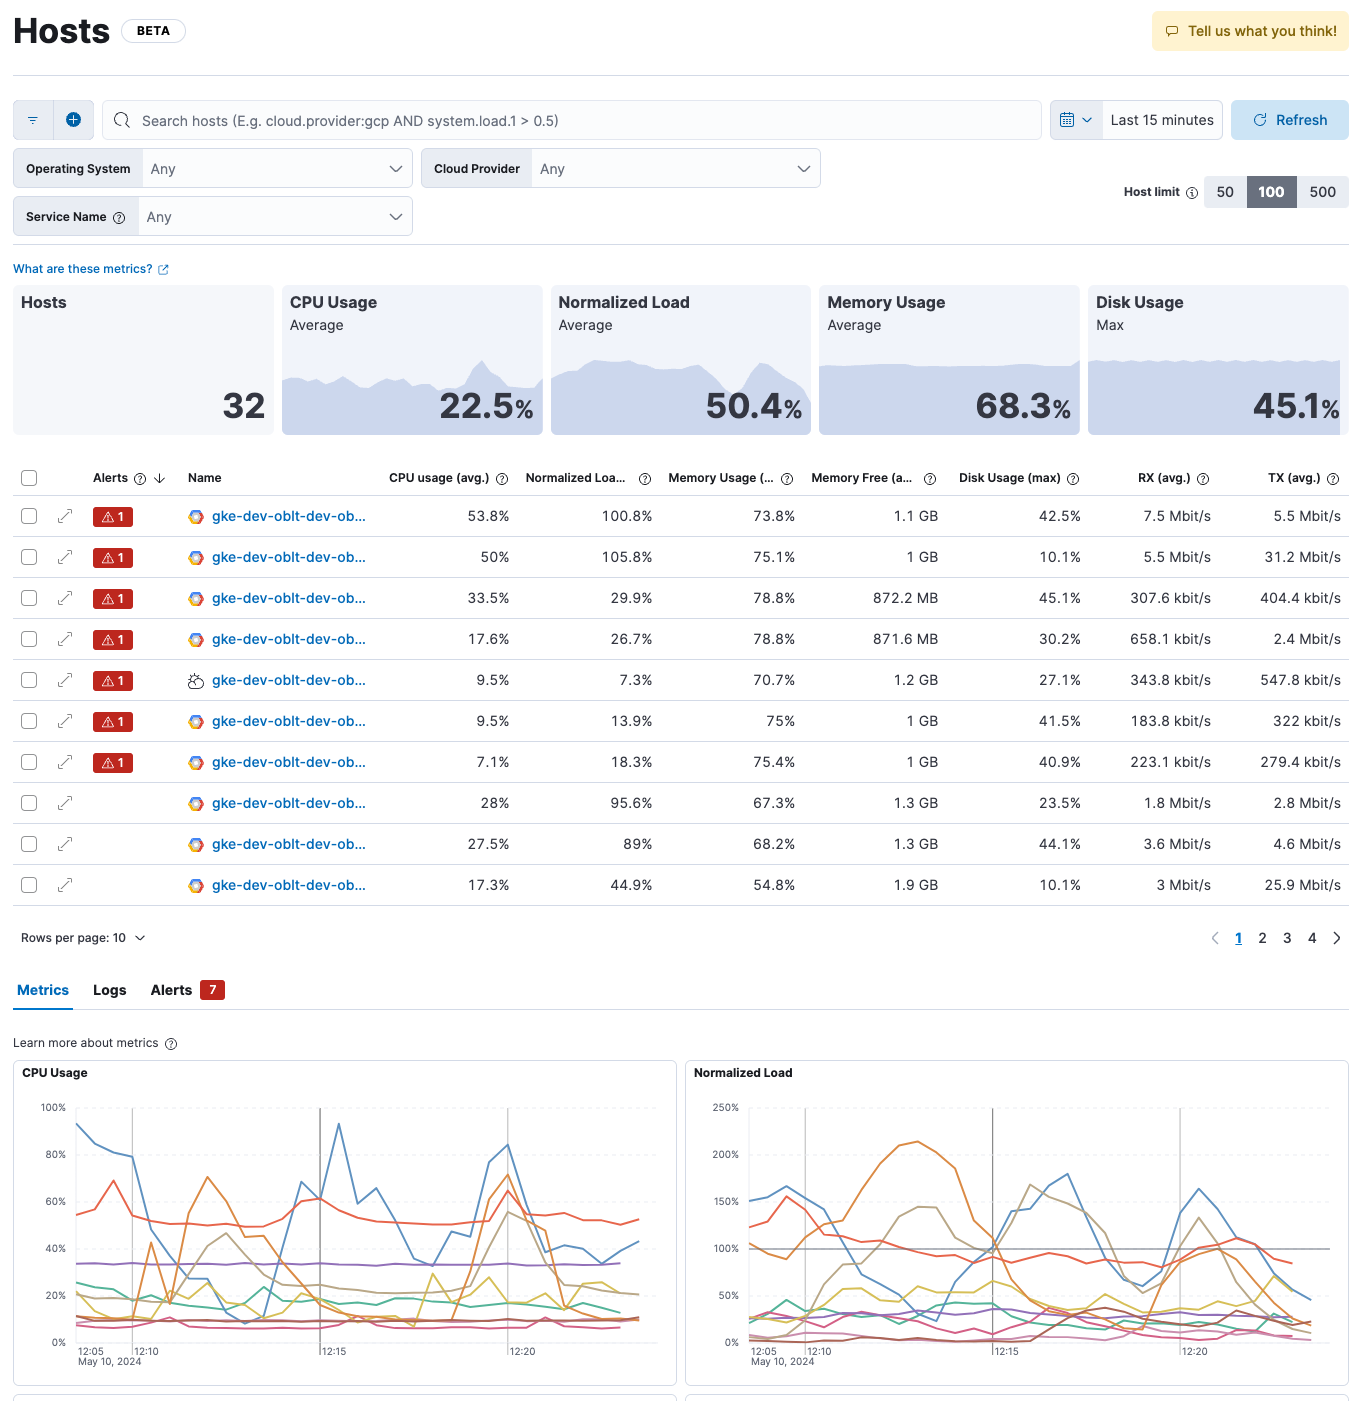Click the filter options icon
1364x1401 pixels.
33,120
